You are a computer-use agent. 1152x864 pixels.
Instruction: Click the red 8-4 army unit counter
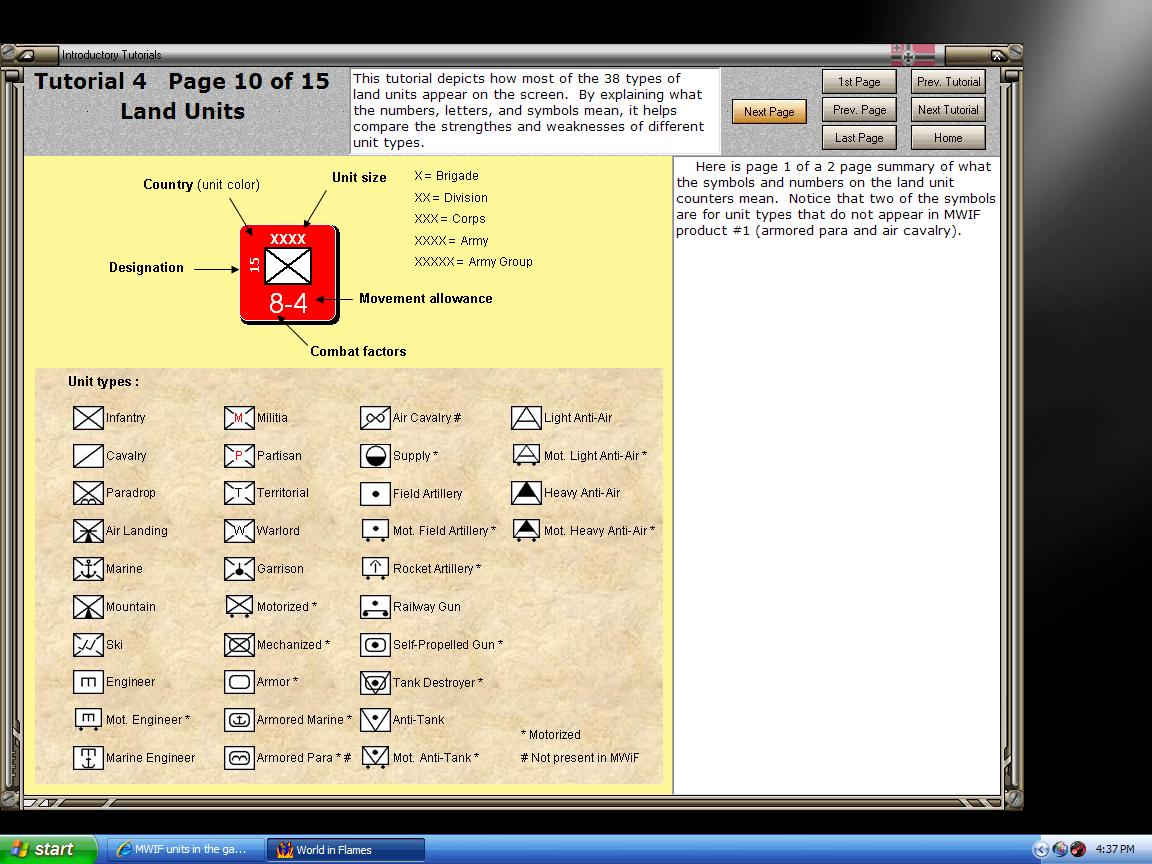pyautogui.click(x=289, y=274)
